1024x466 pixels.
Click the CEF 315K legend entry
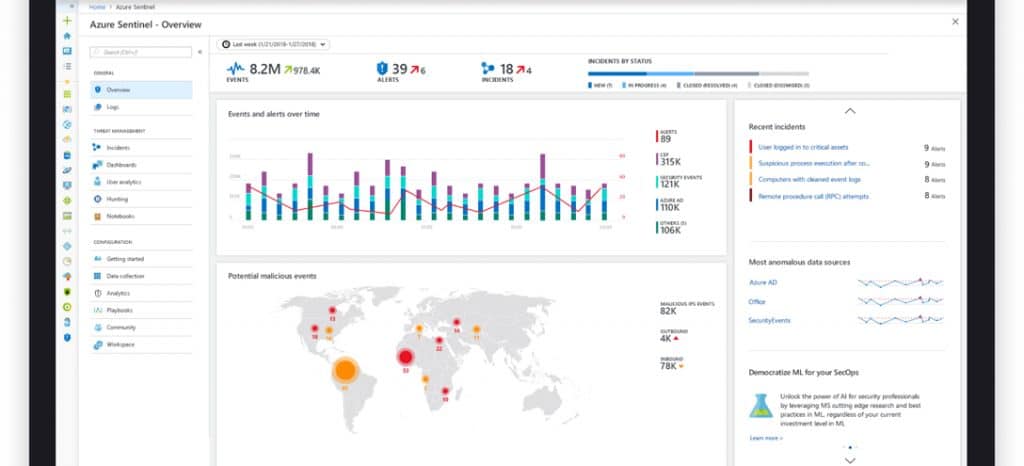[669, 159]
